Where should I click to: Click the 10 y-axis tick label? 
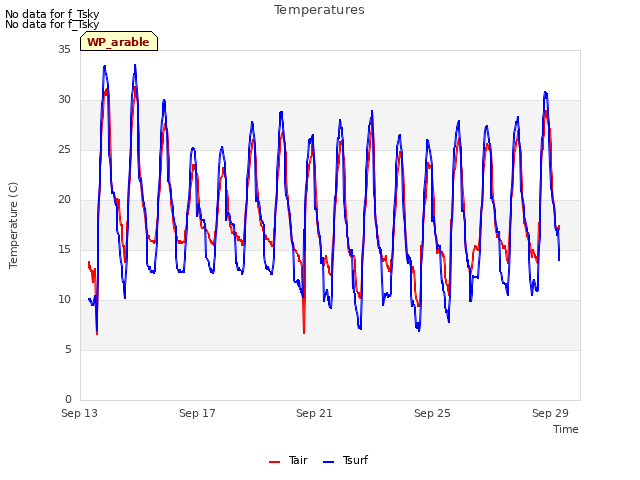tap(64, 300)
